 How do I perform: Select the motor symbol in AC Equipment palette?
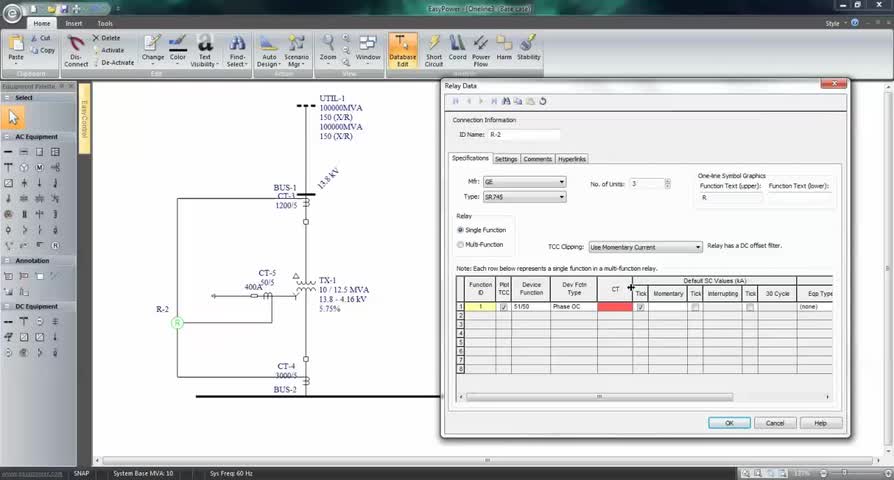[x=39, y=168]
